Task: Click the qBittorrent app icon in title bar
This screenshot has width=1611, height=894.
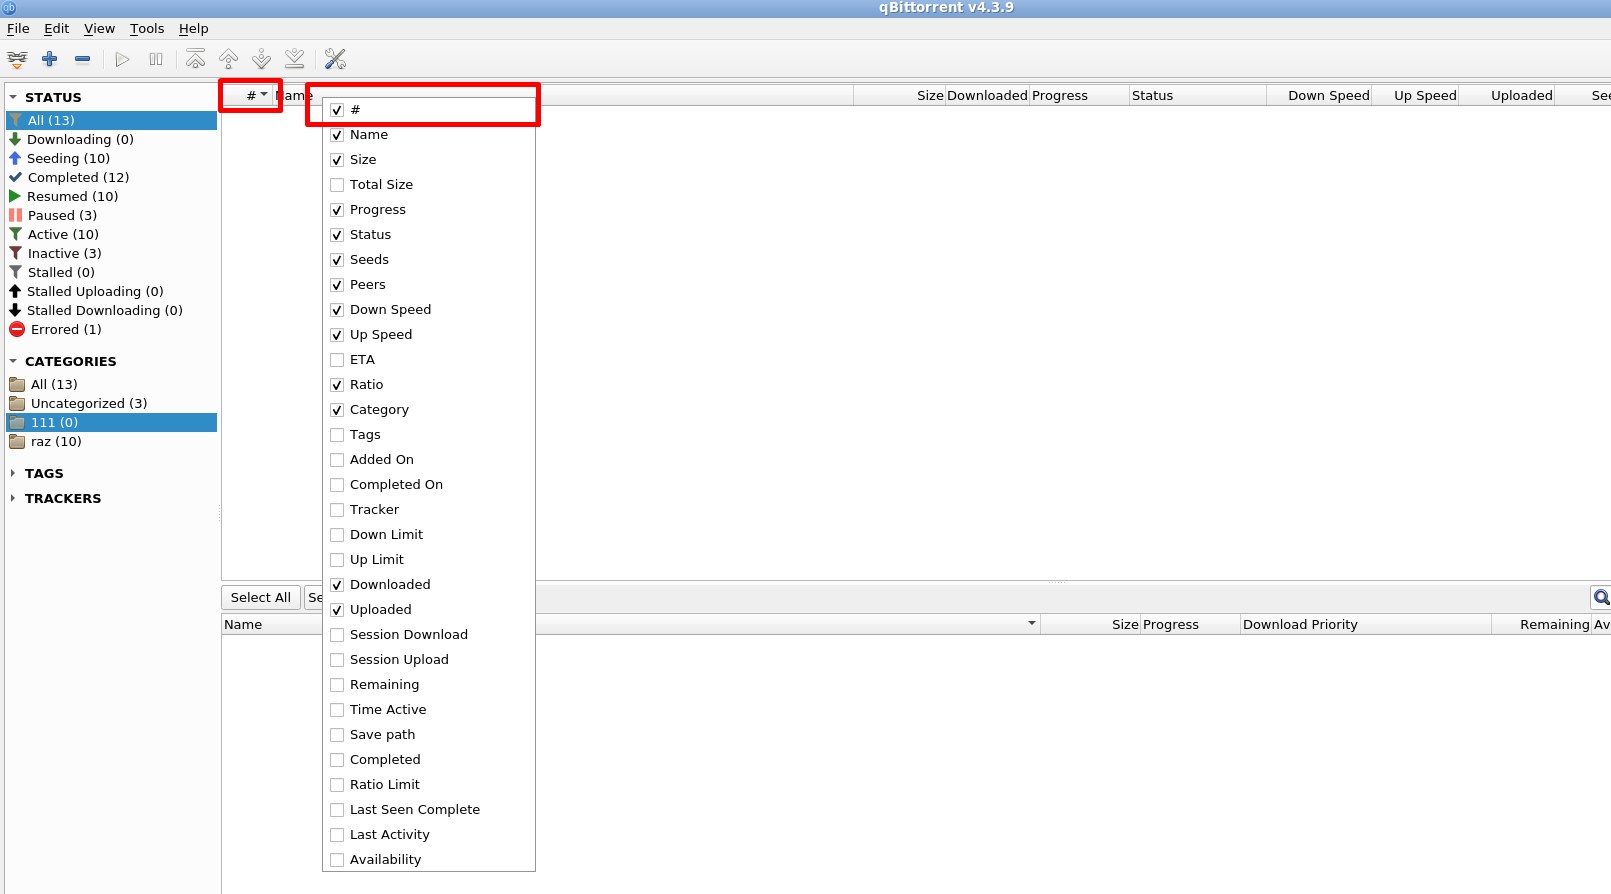Action: pos(9,8)
